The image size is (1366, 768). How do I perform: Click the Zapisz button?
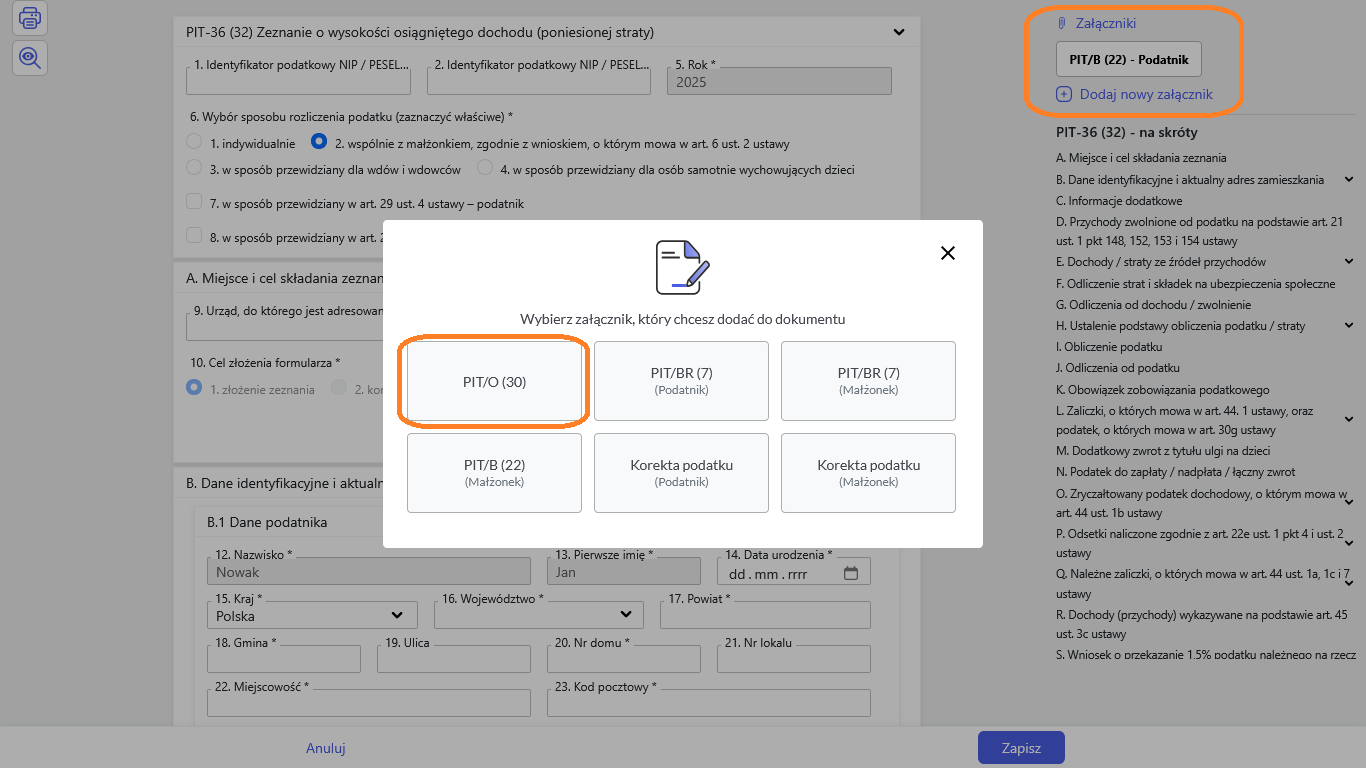(1020, 748)
